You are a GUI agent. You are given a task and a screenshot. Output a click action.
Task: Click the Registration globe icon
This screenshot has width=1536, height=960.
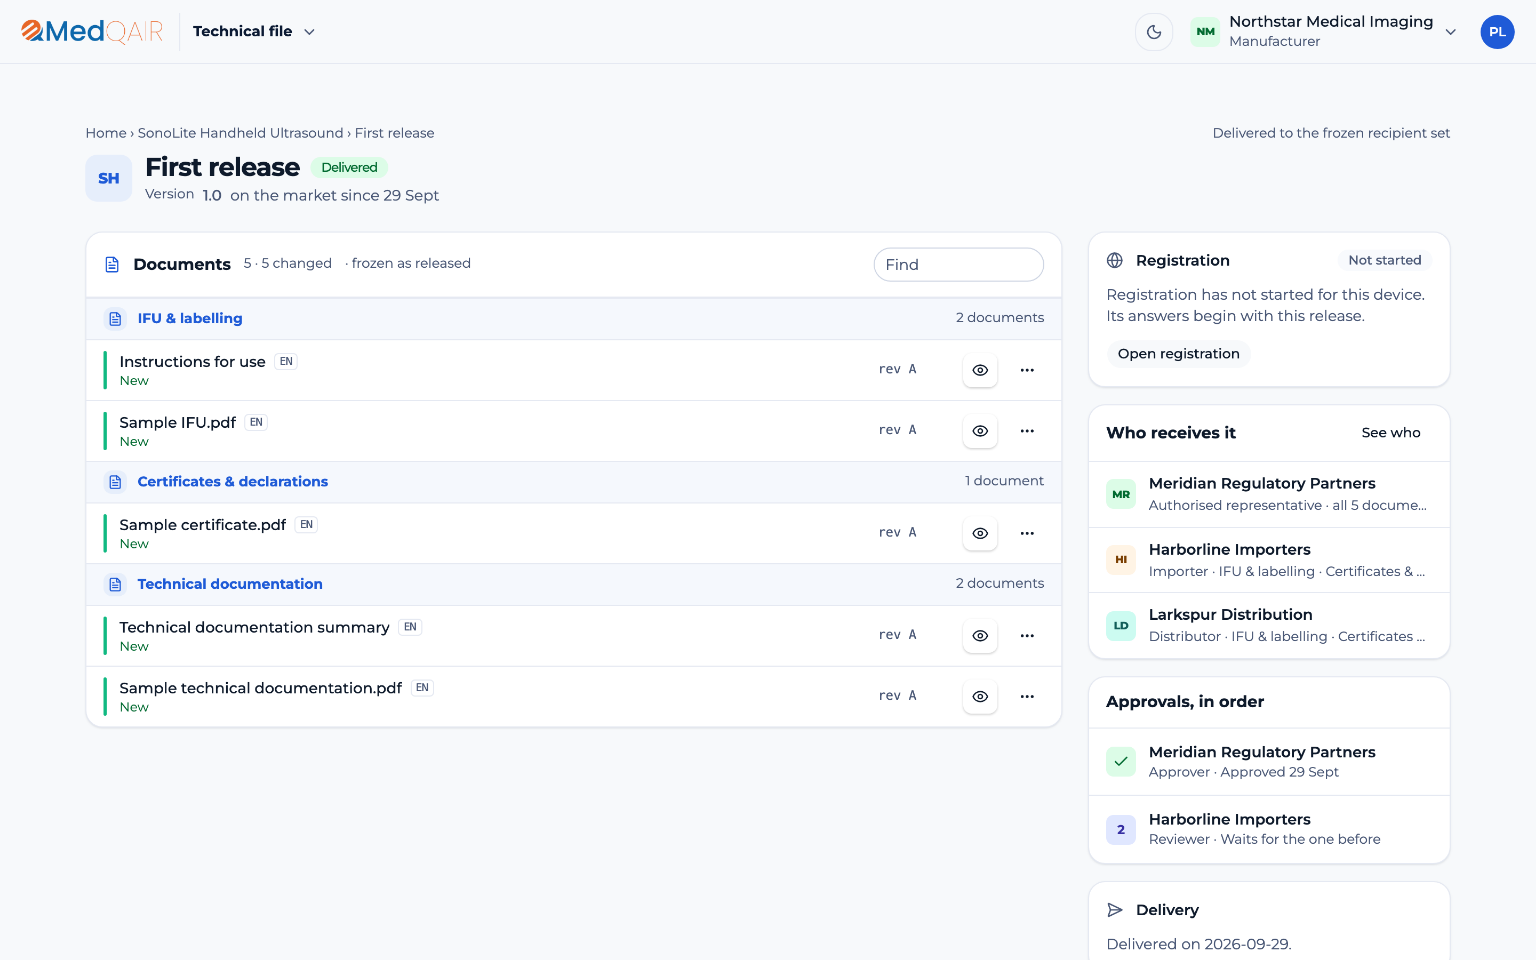pyautogui.click(x=1115, y=260)
